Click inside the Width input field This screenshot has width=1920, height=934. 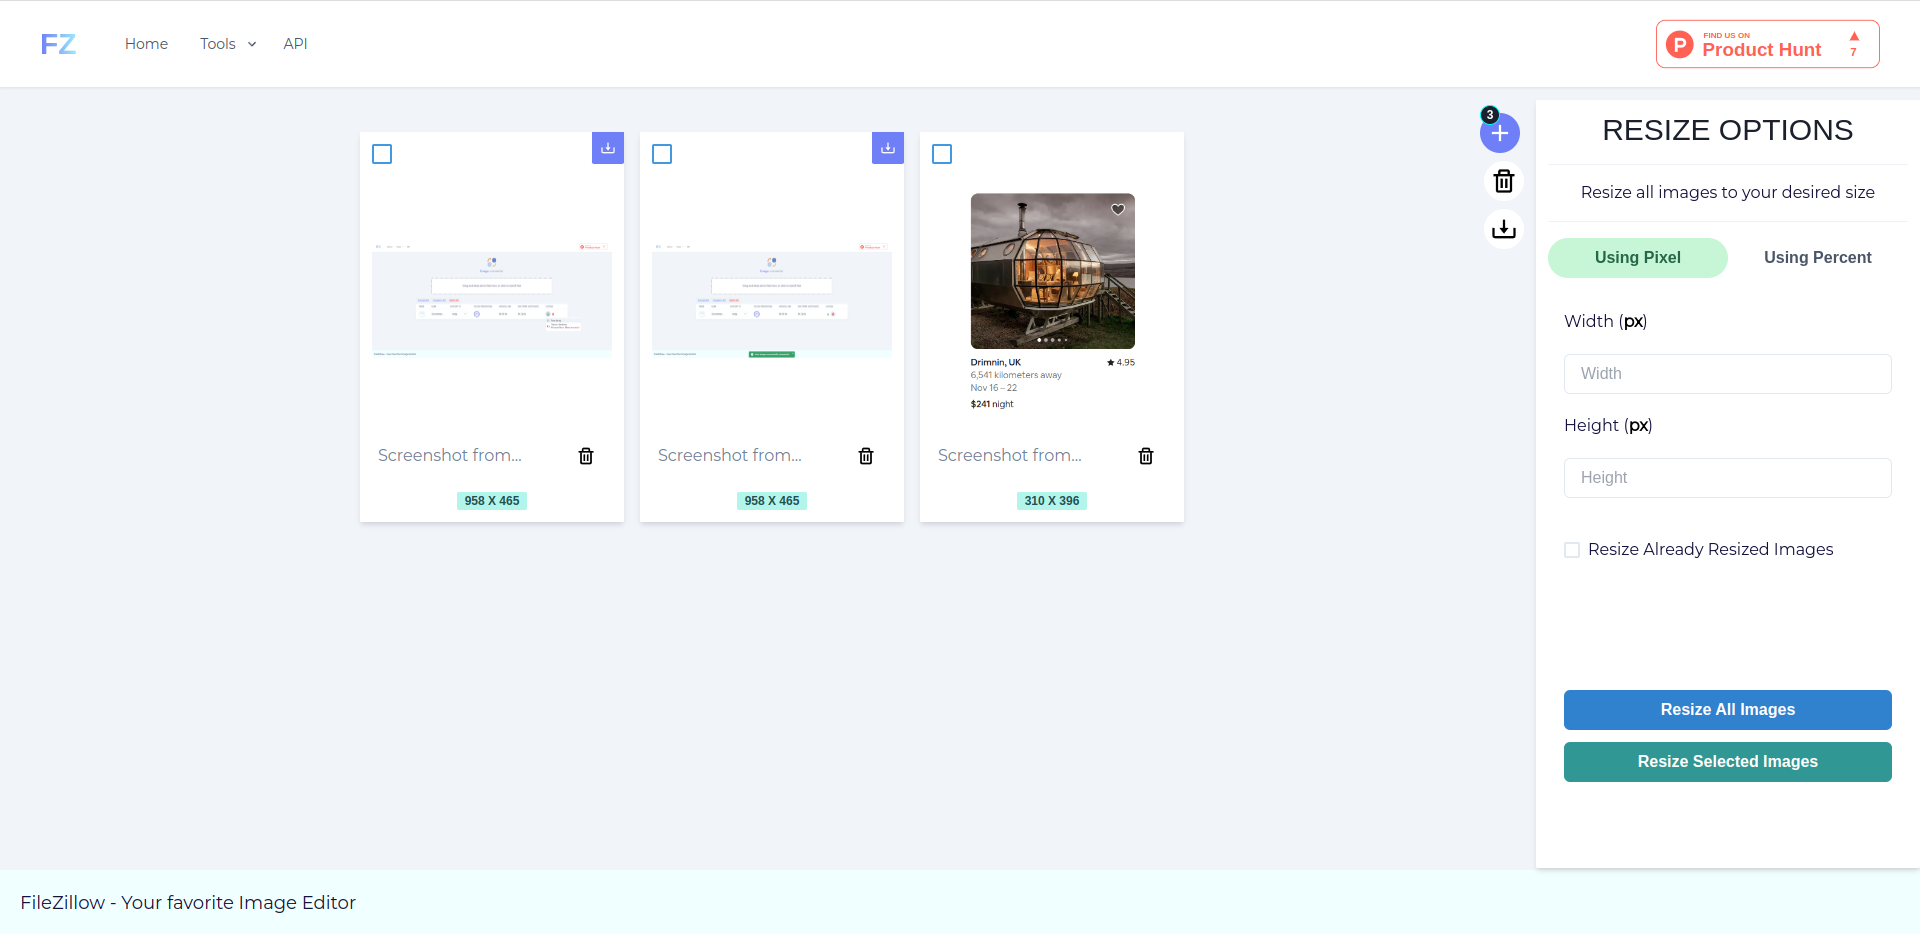pyautogui.click(x=1727, y=373)
